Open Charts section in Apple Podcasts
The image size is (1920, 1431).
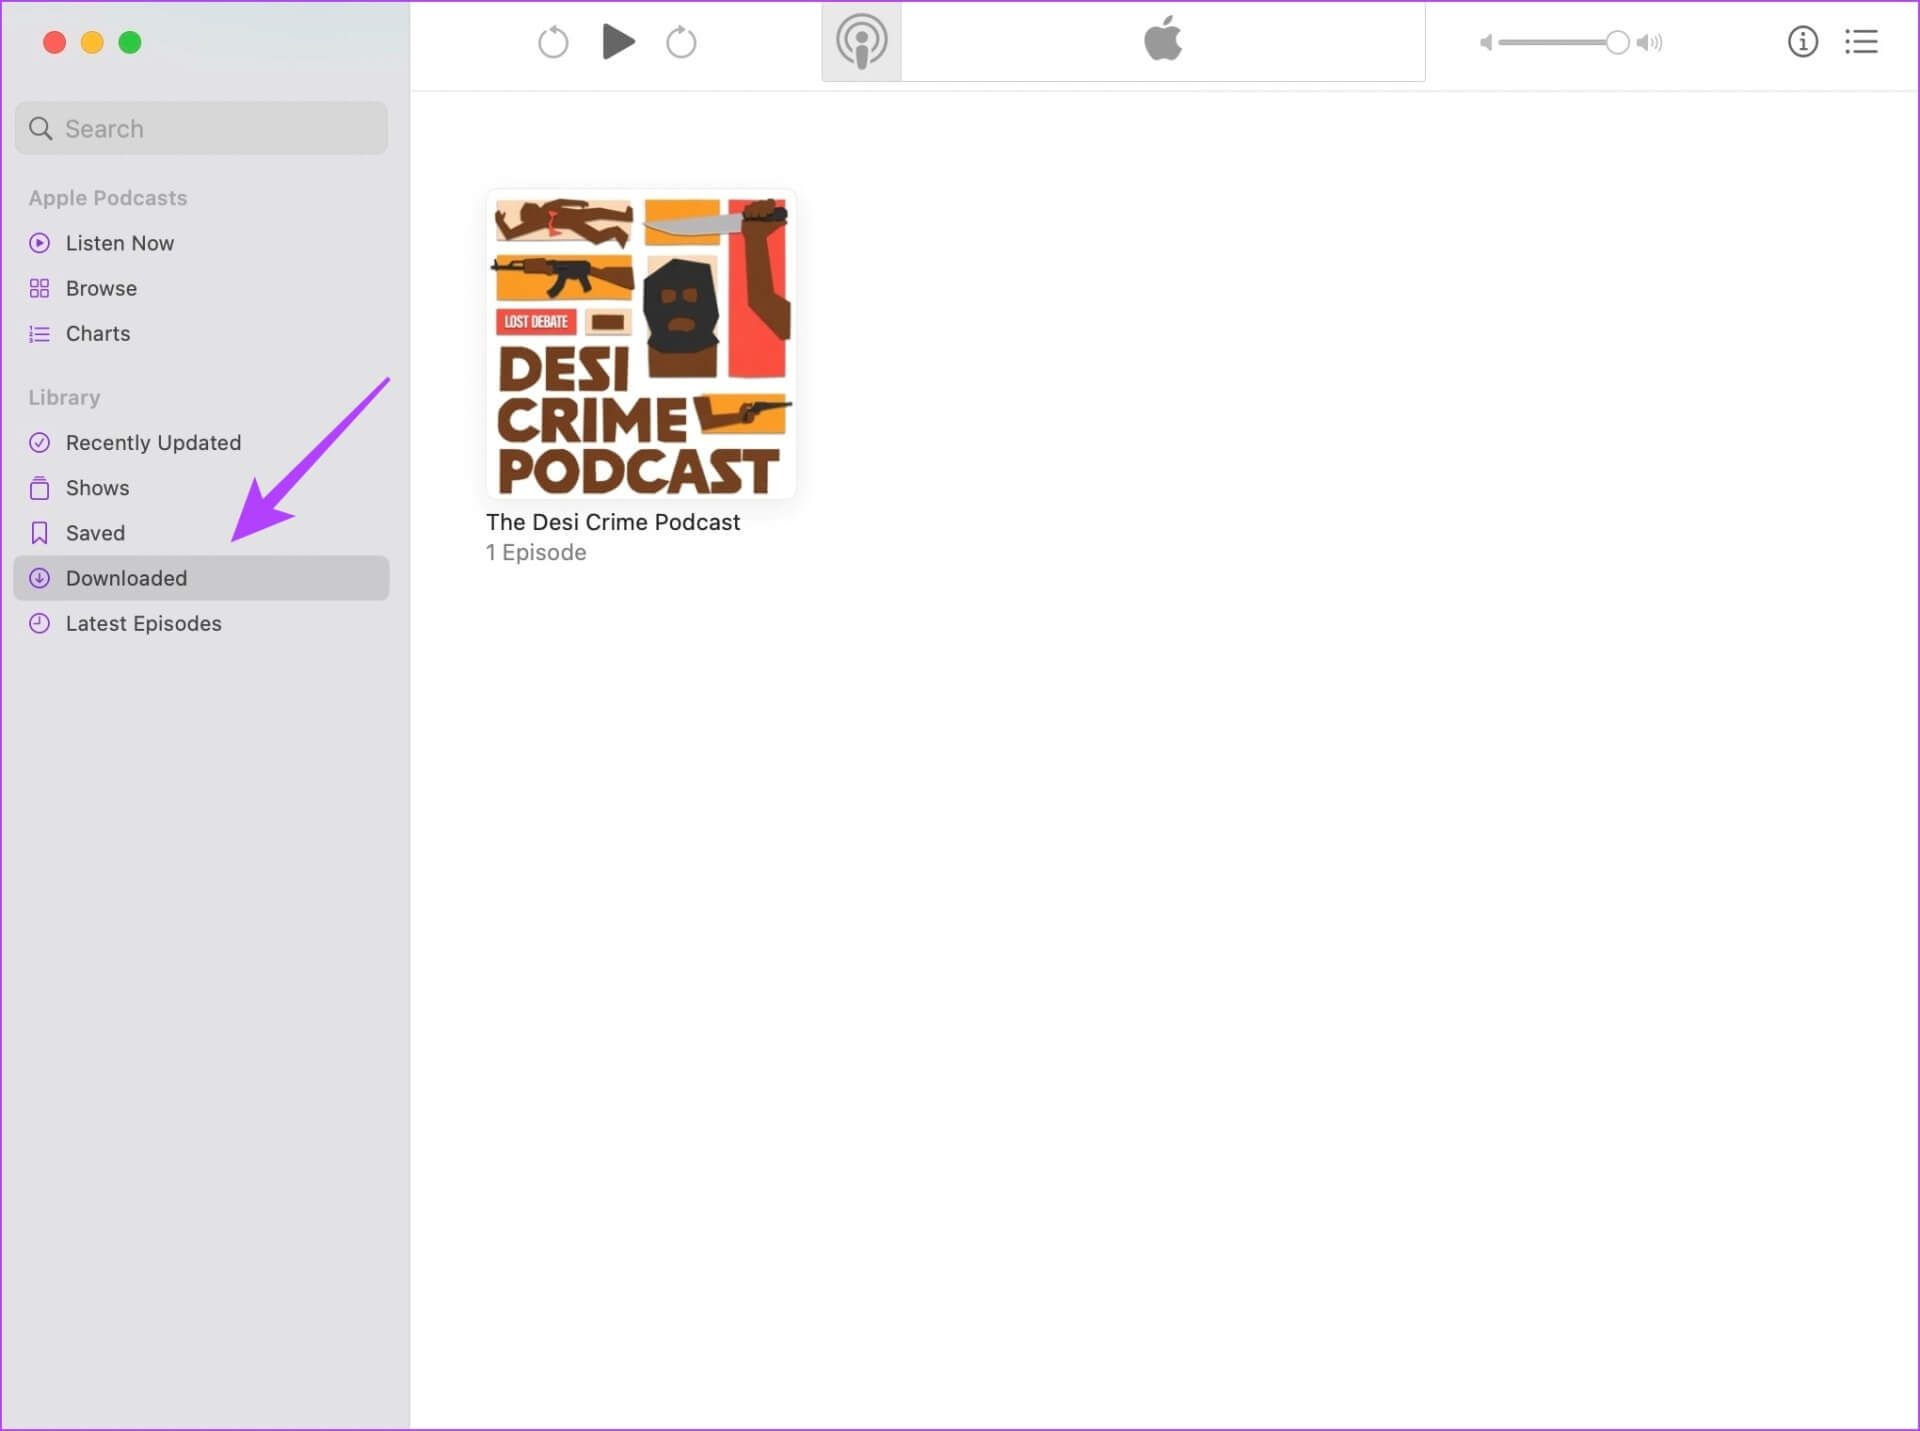click(x=98, y=332)
